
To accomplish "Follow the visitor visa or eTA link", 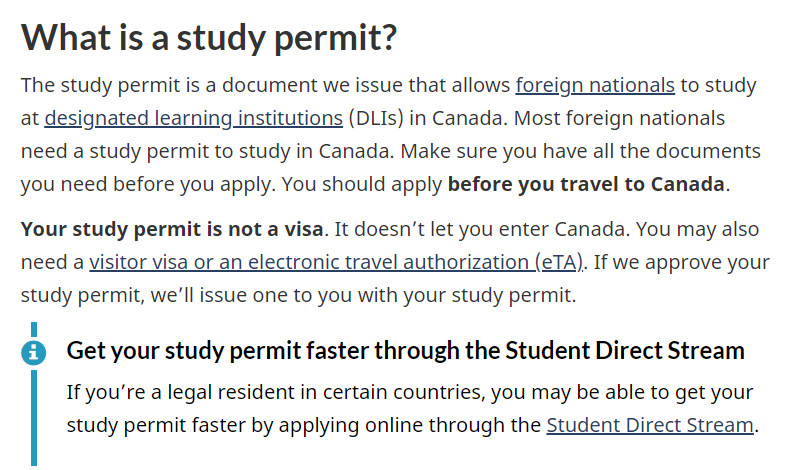I will click(336, 263).
